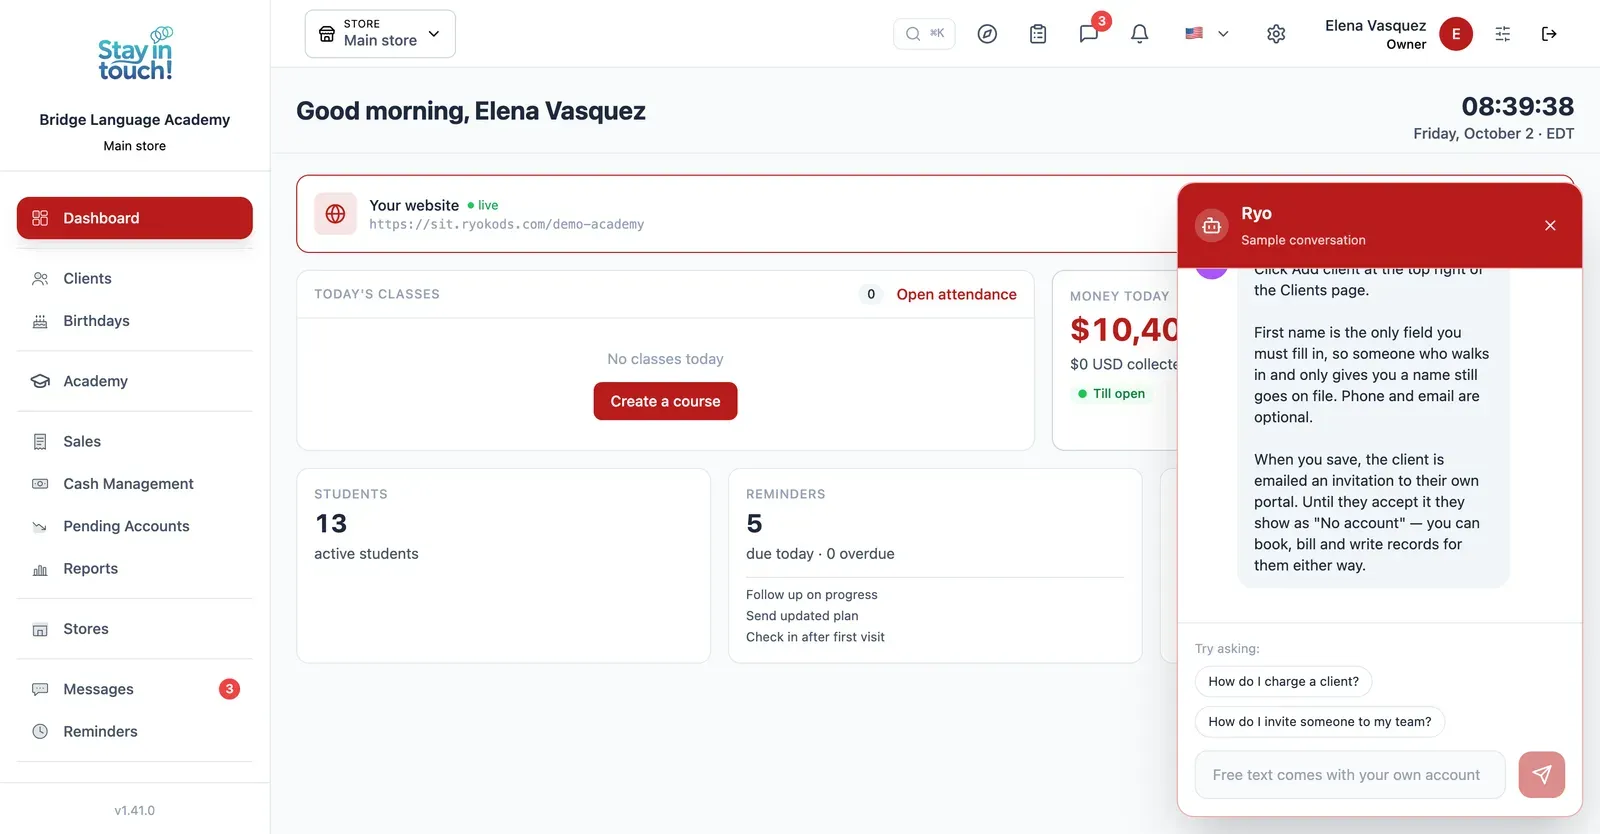Viewport: 1600px width, 834px height.
Task: Click the website globe icon
Action: [x=336, y=214]
